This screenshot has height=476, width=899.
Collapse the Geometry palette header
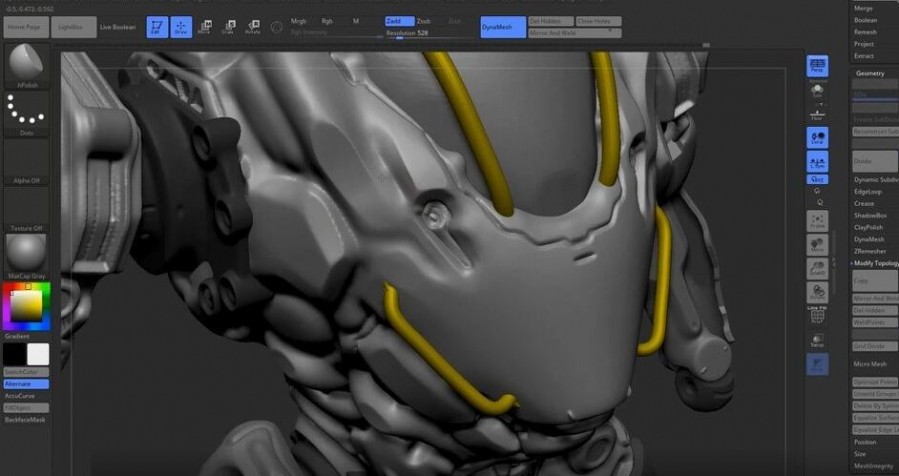tap(870, 73)
